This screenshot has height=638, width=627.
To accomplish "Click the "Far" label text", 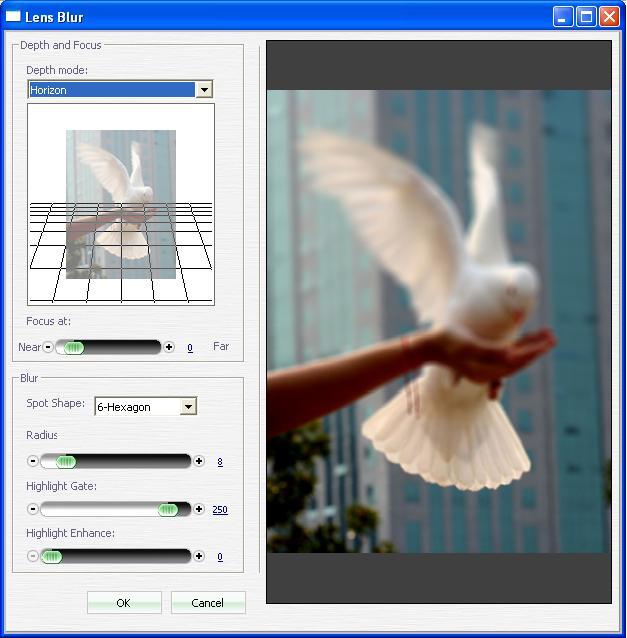I will [x=221, y=346].
